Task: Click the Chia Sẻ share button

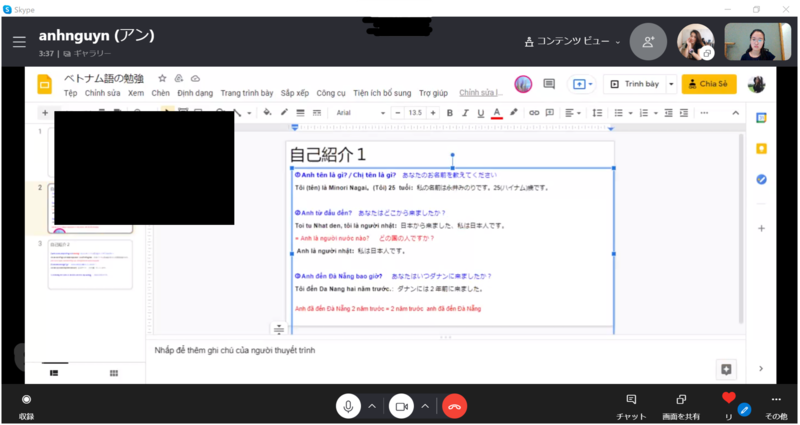Action: tap(709, 84)
